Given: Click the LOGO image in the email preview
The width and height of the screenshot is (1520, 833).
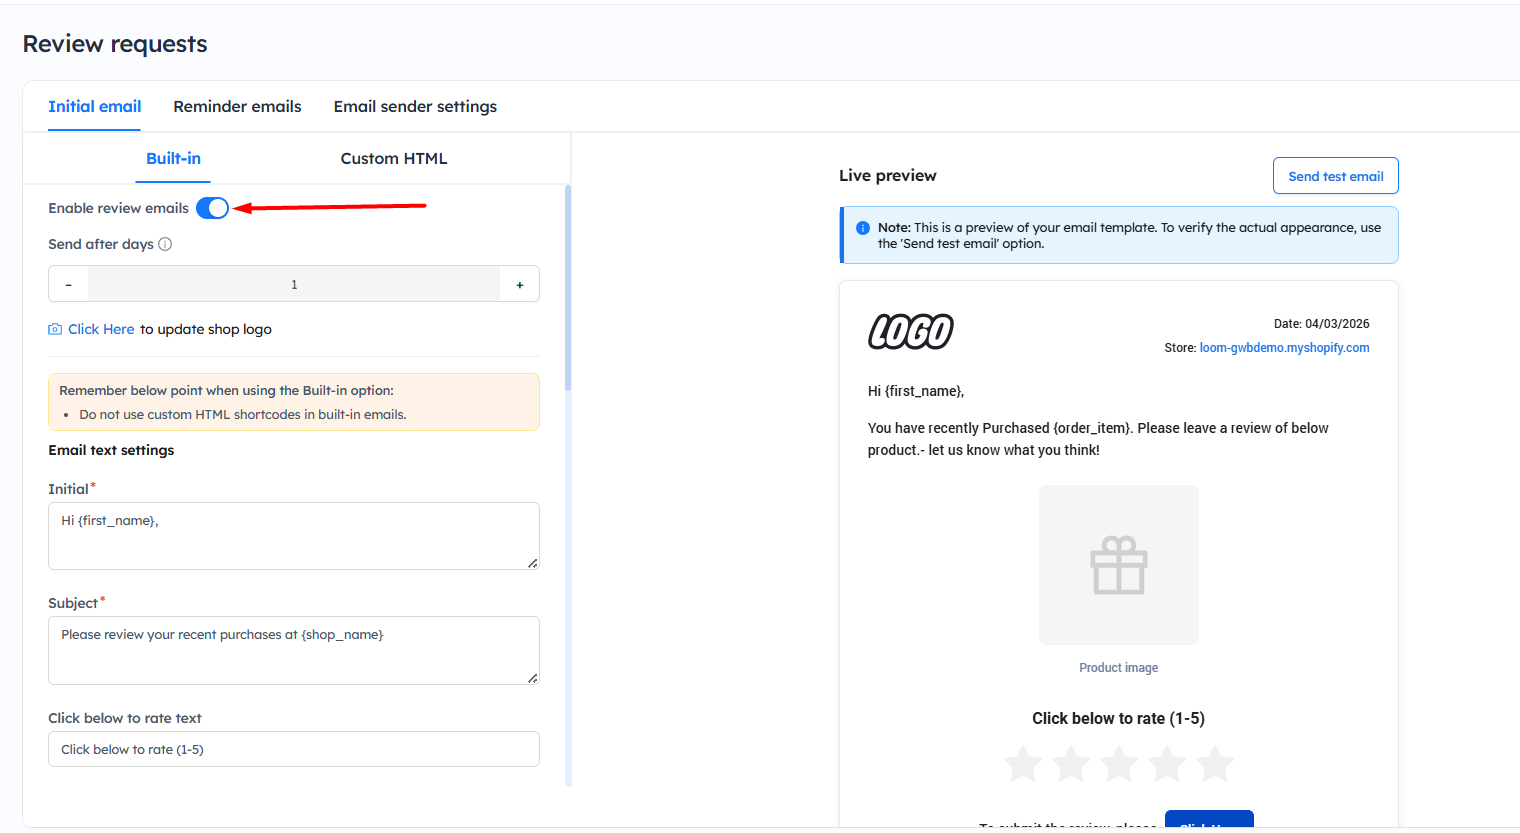Looking at the screenshot, I should pos(910,332).
